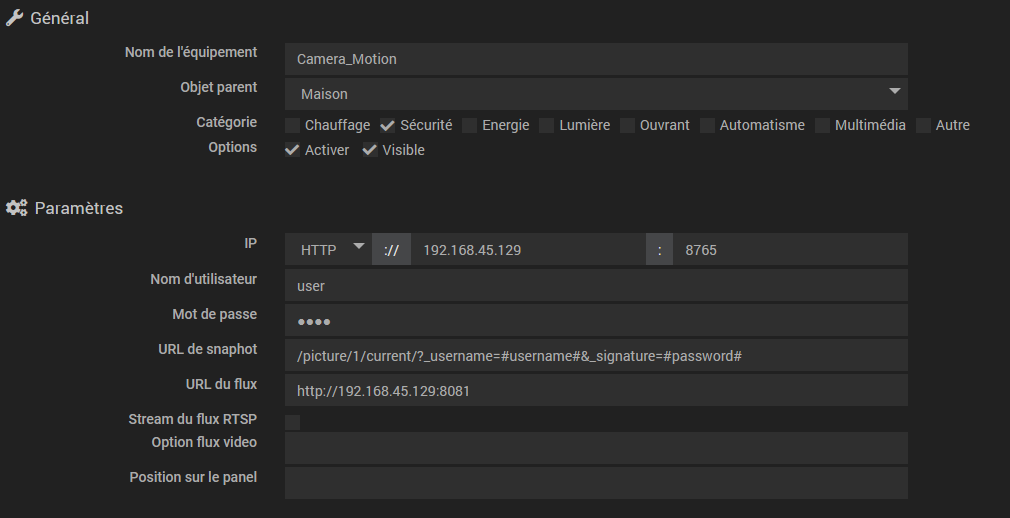Click the Mot de passe field
Screen dimensions: 1010x518
(596, 321)
